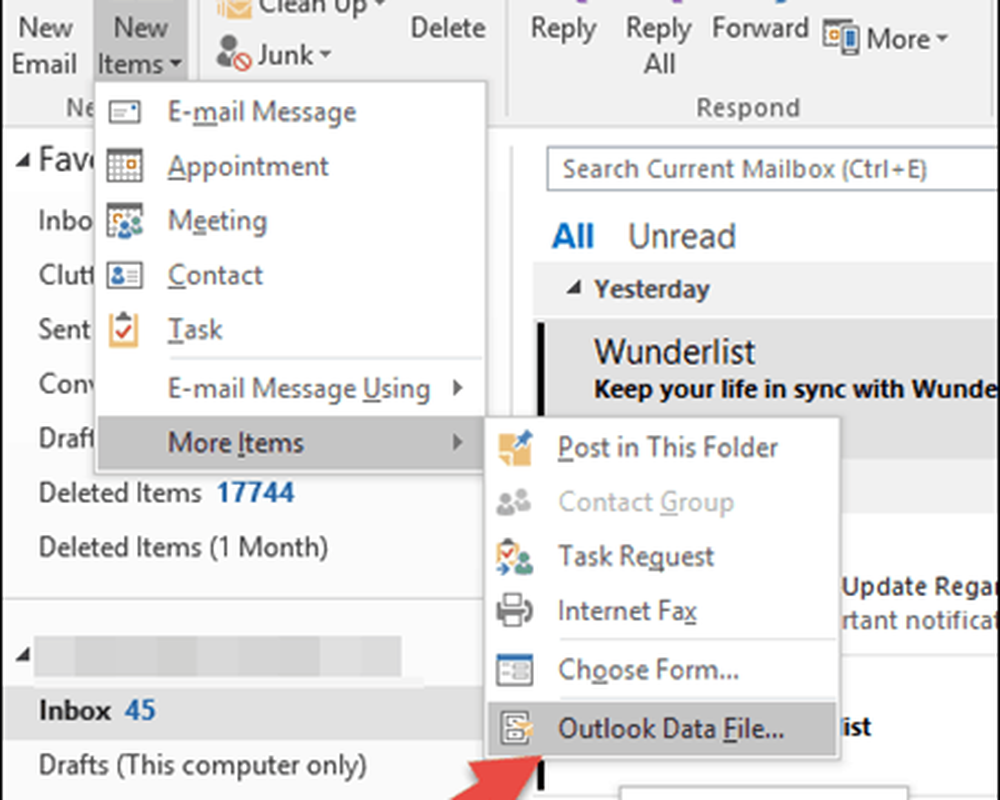Click the Reply All button
This screenshot has width=1000, height=800.
[x=659, y=47]
